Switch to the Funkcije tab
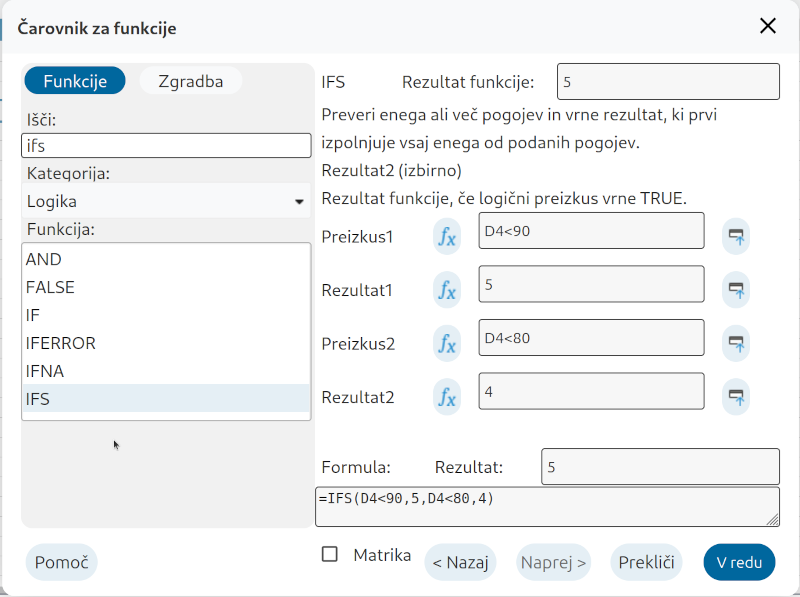800x597 pixels. click(75, 81)
